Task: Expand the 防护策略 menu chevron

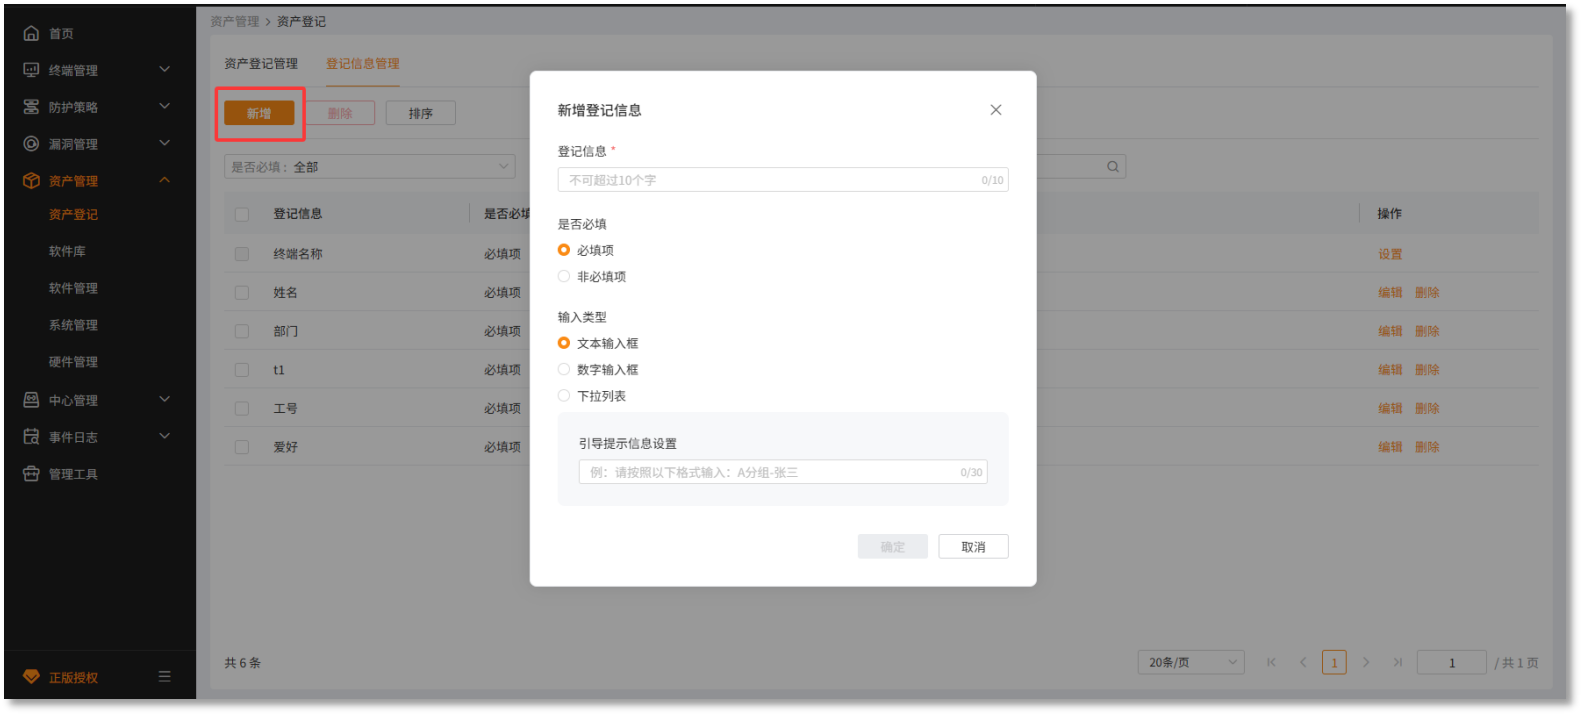Action: (165, 106)
